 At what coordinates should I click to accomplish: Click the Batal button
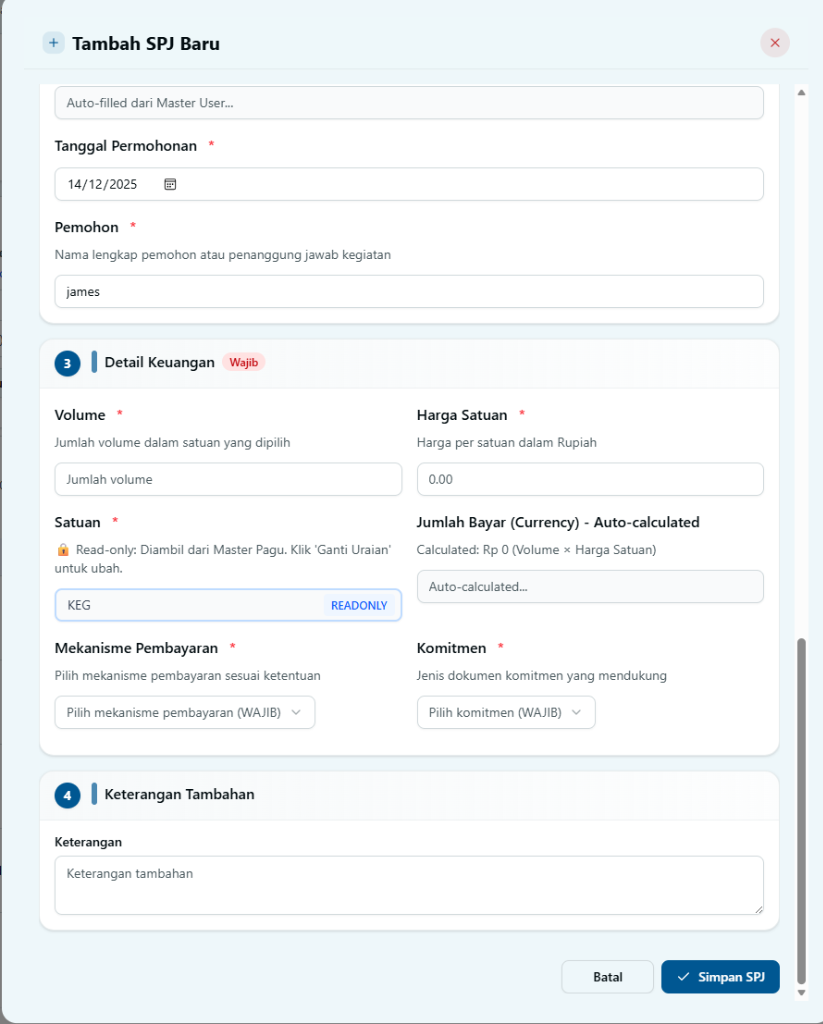607,977
